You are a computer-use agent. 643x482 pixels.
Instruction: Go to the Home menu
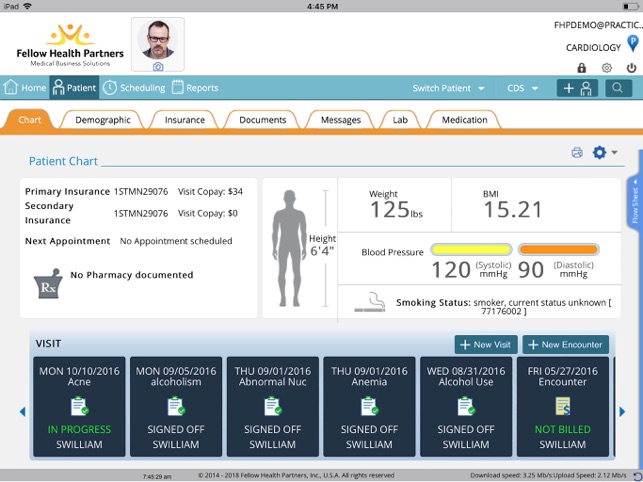point(25,87)
